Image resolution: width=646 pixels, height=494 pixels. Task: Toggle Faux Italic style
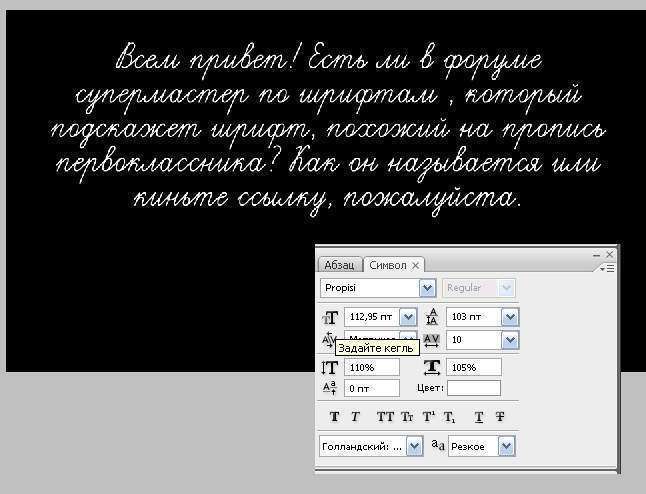click(355, 417)
